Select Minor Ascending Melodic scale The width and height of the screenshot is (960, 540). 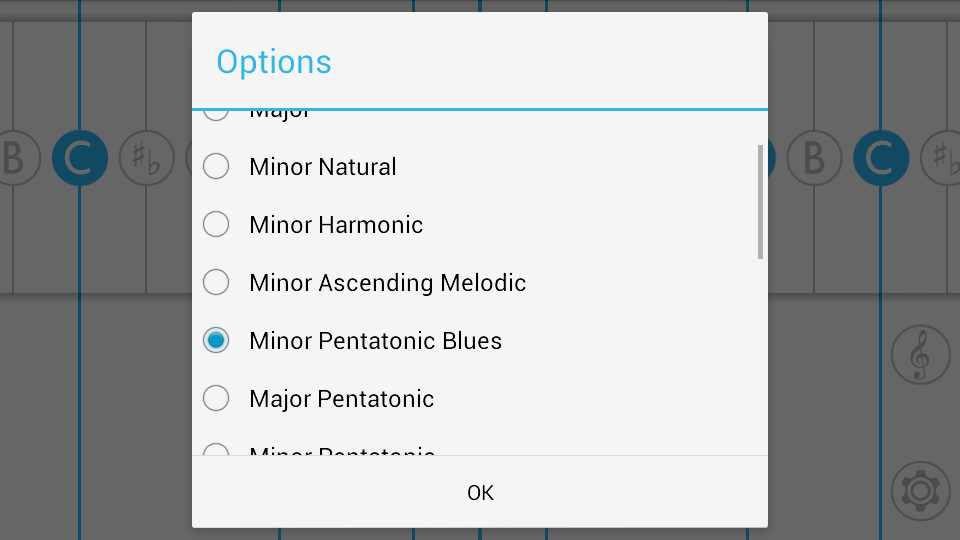pos(387,283)
